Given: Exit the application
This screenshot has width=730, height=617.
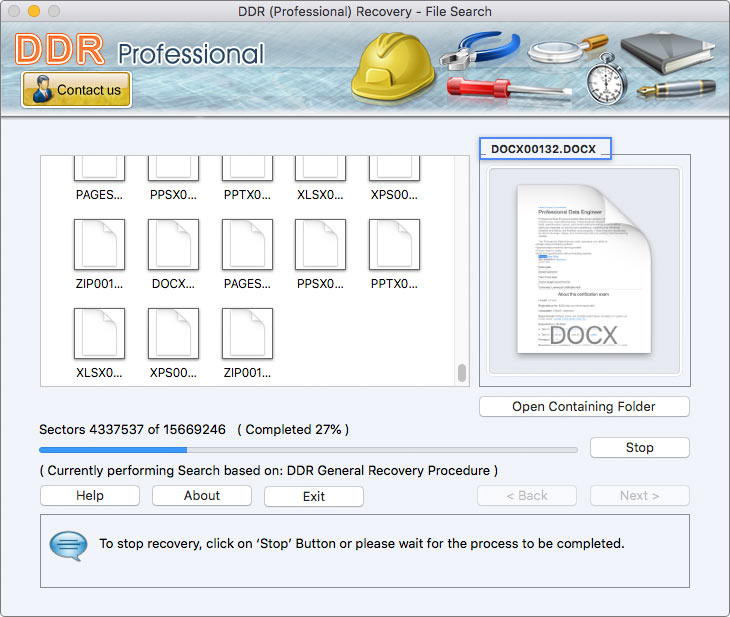Looking at the screenshot, I should [x=314, y=496].
